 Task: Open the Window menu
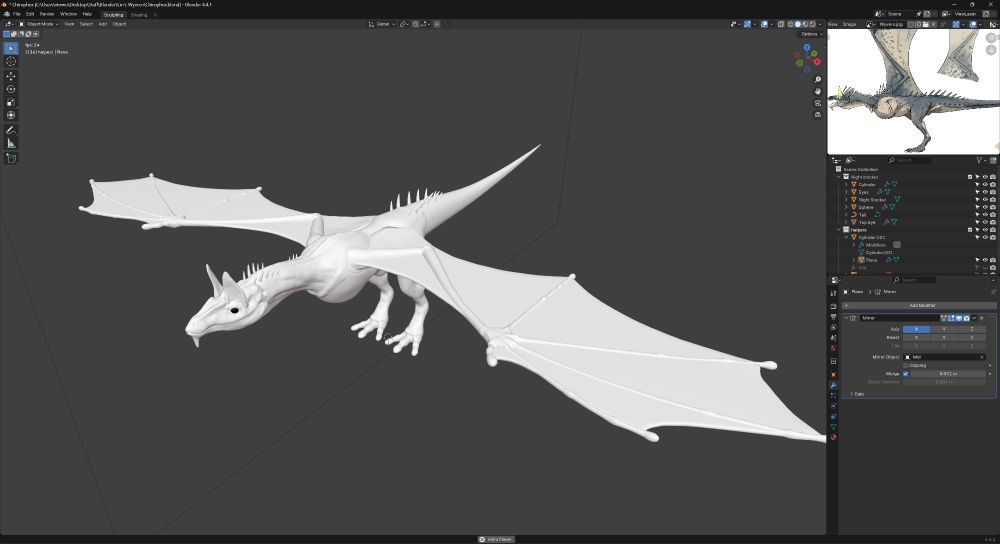point(68,14)
